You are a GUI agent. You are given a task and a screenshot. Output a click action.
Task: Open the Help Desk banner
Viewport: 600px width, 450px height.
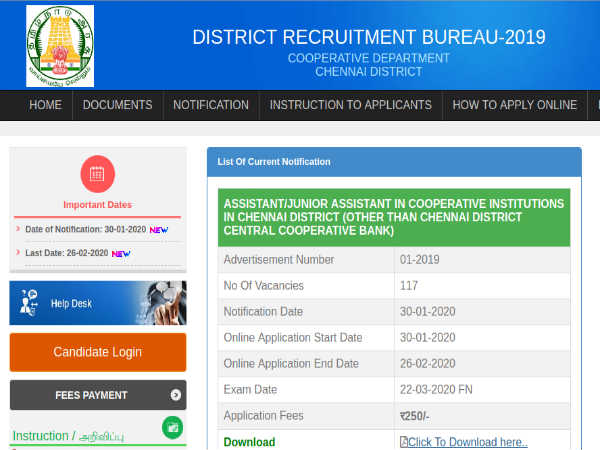(98, 303)
